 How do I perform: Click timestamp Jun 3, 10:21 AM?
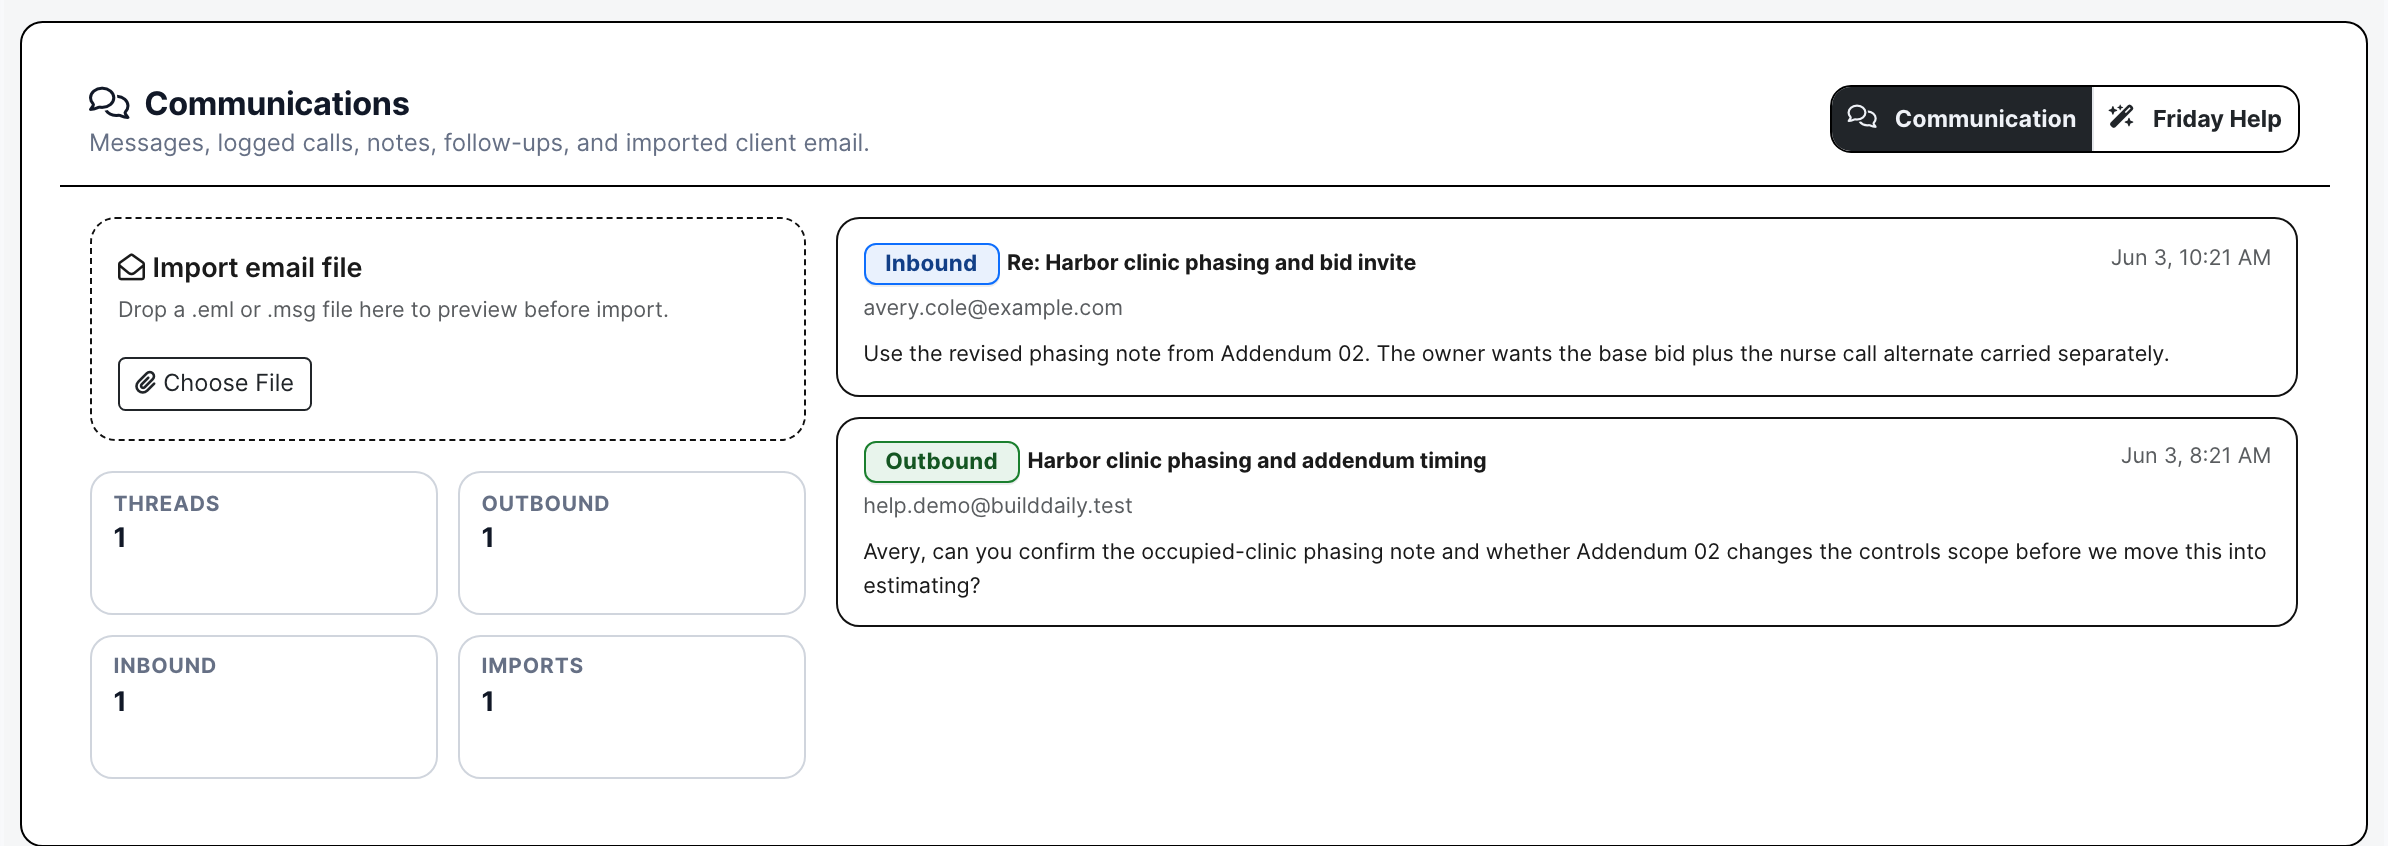[2190, 258]
